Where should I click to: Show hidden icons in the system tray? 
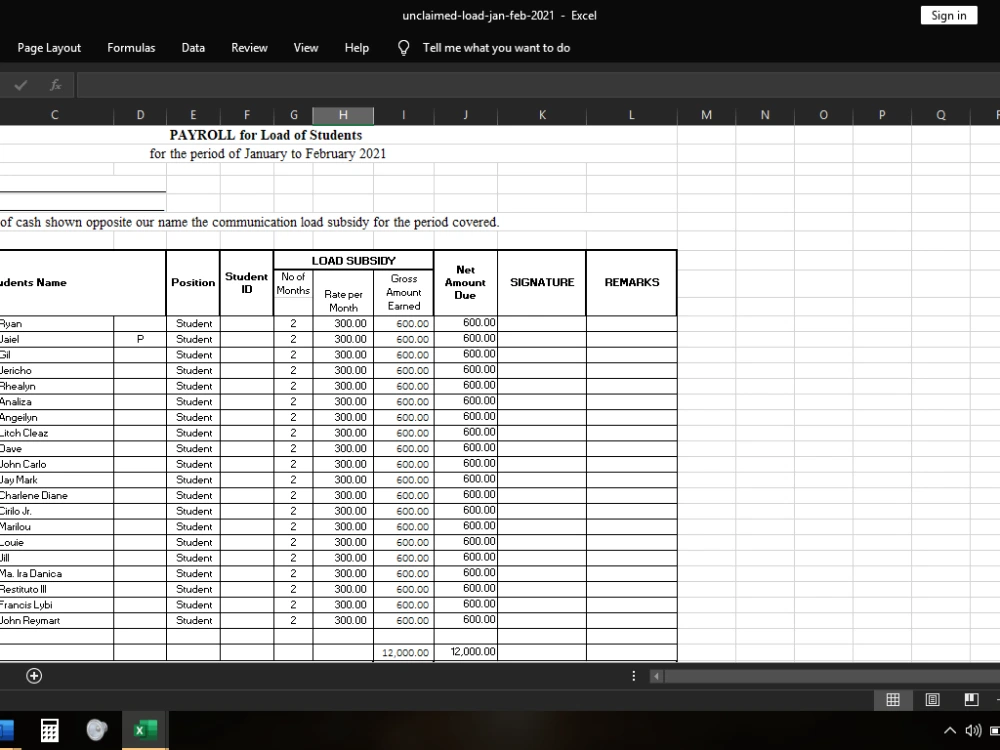[x=949, y=730]
